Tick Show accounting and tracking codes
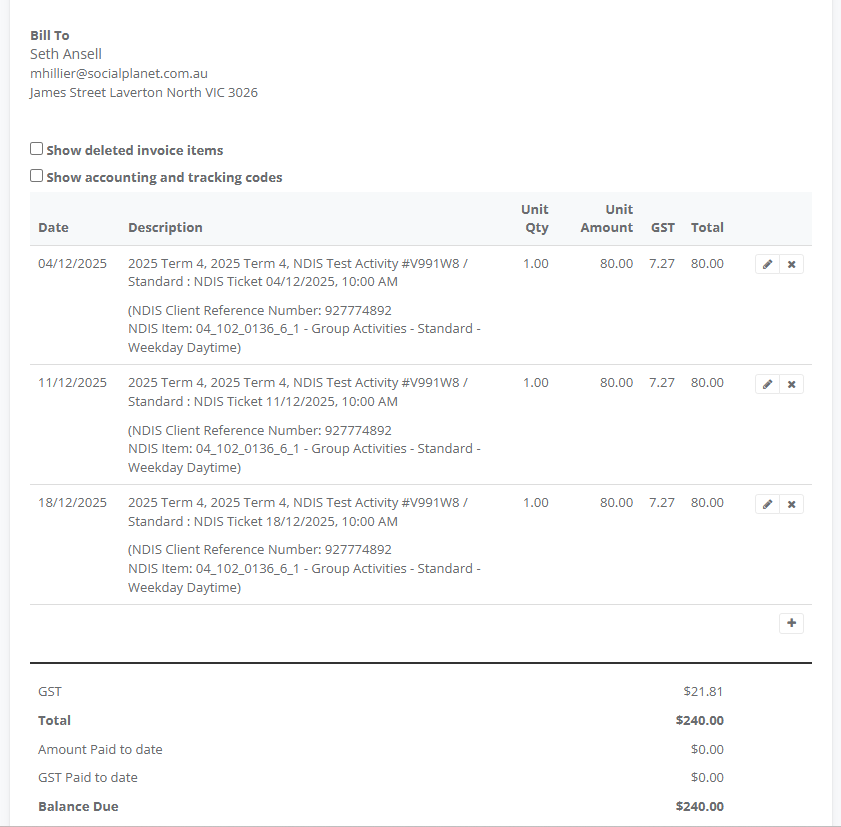 (x=37, y=176)
